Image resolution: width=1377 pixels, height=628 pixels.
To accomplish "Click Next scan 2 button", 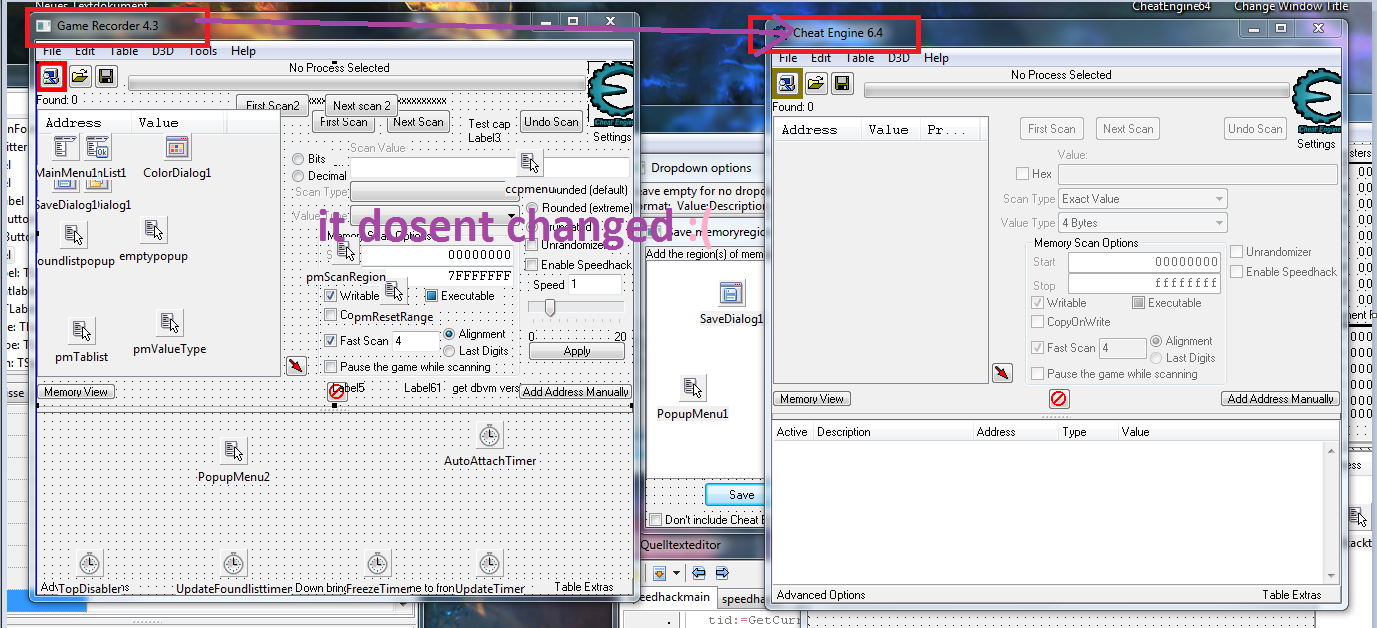I will pyautogui.click(x=362, y=105).
